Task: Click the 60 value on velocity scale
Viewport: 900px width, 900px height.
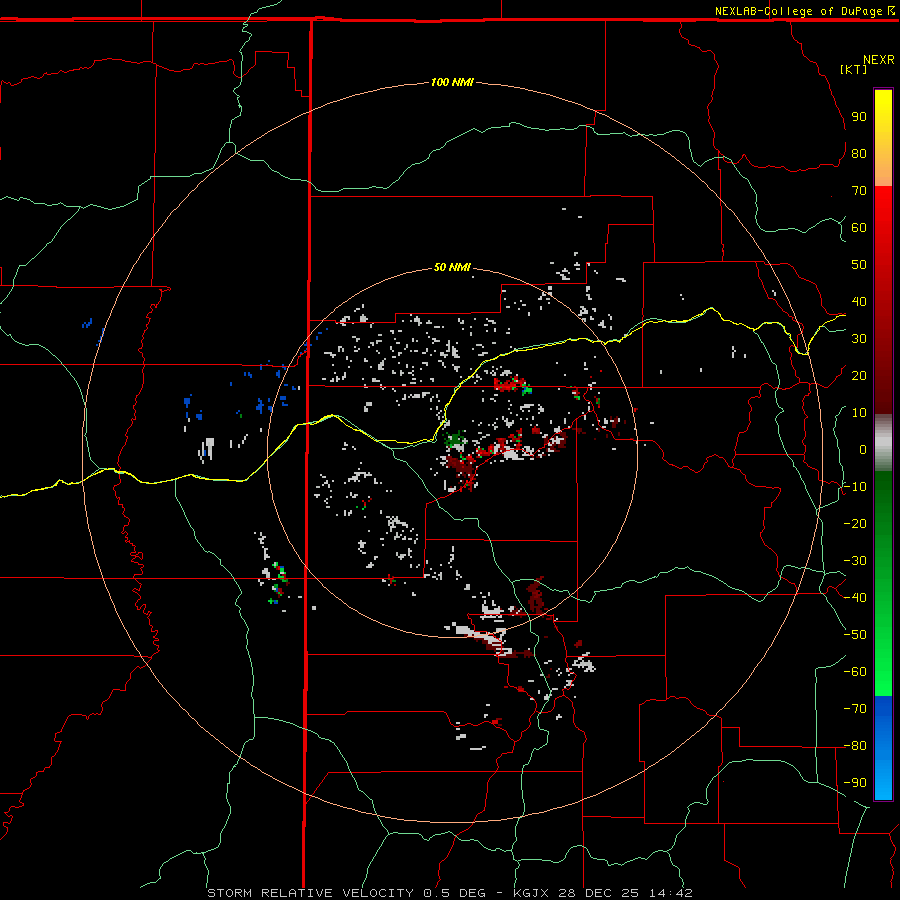Action: (859, 227)
